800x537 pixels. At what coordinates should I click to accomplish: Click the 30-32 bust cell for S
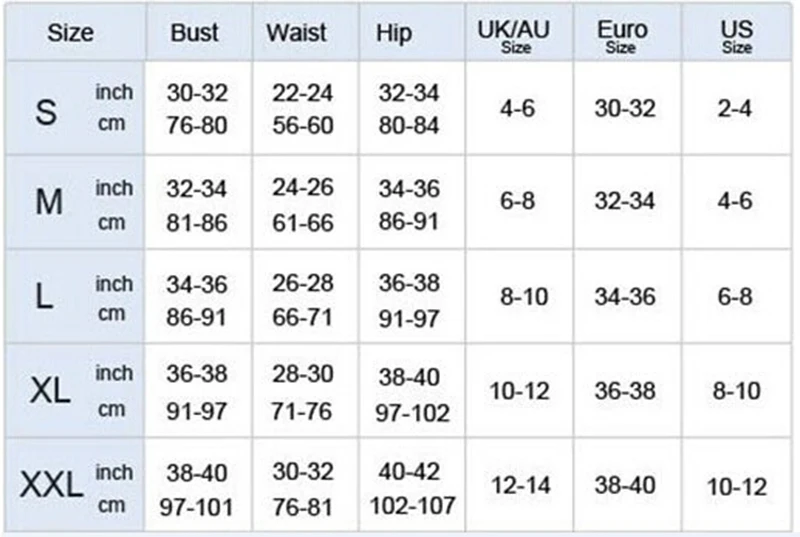pos(197,93)
